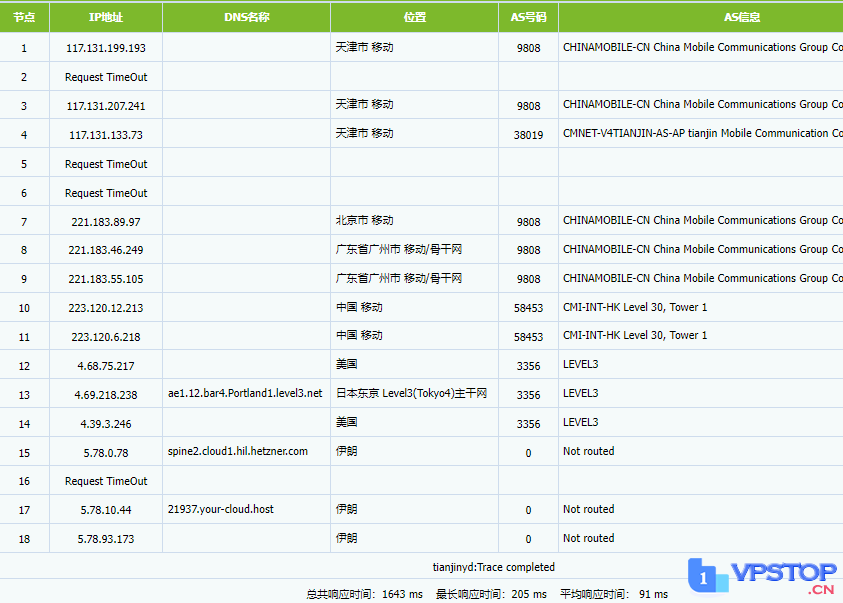Click location 天津市 移动 in node 1 row

click(x=365, y=47)
